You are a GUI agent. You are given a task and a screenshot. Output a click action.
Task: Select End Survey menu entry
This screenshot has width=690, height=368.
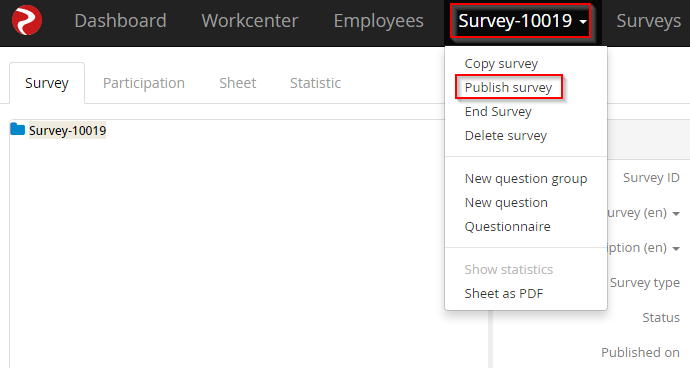[498, 112]
